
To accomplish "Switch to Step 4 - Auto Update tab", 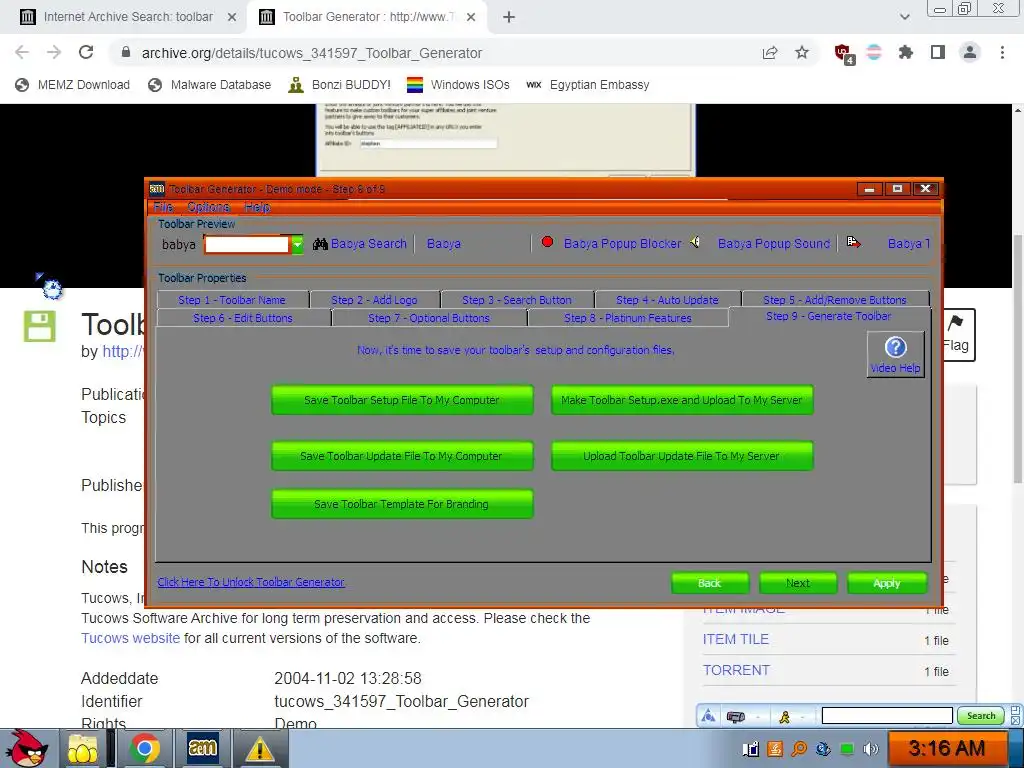I will tap(667, 300).
